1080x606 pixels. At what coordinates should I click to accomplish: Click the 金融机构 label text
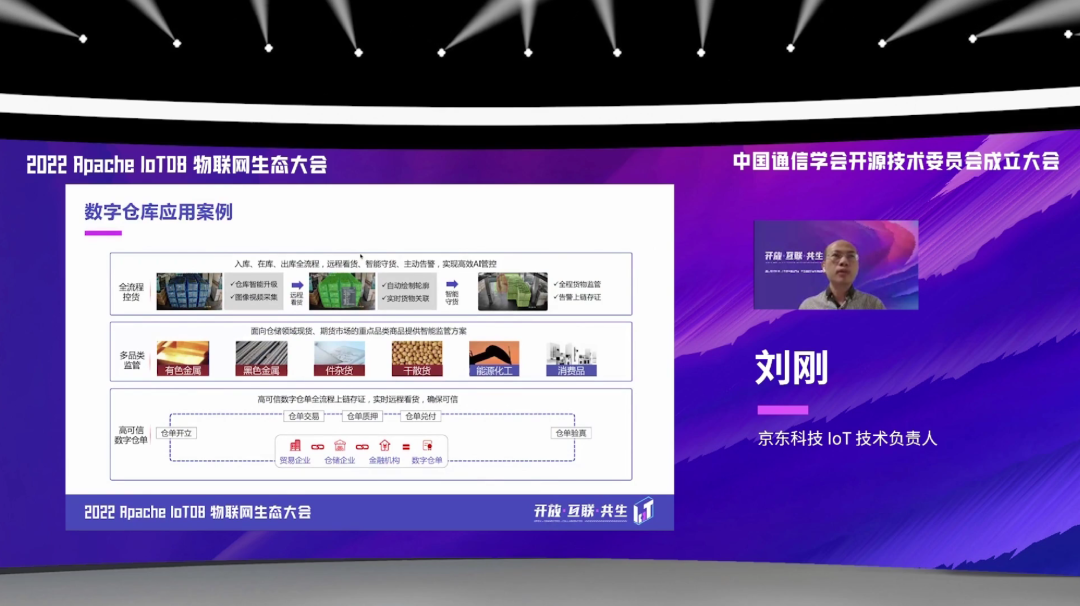point(384,461)
